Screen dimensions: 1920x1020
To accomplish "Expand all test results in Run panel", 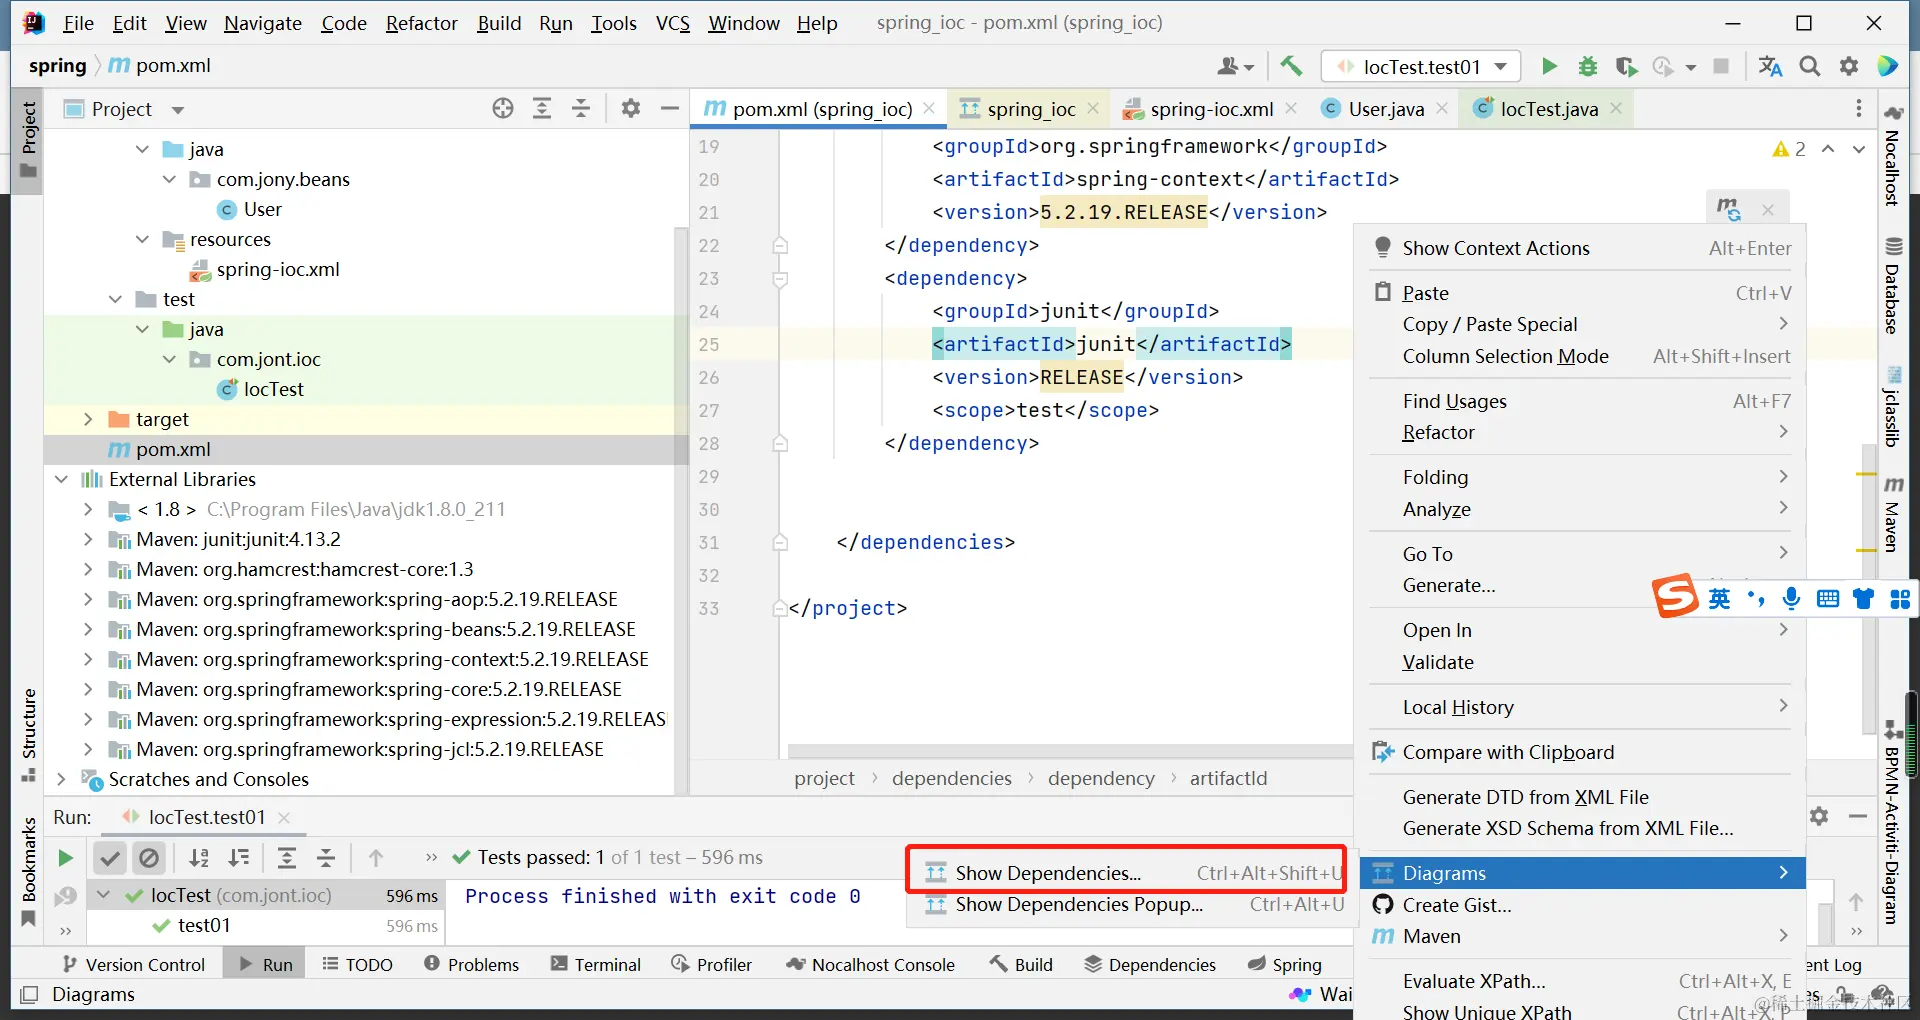I will point(287,858).
